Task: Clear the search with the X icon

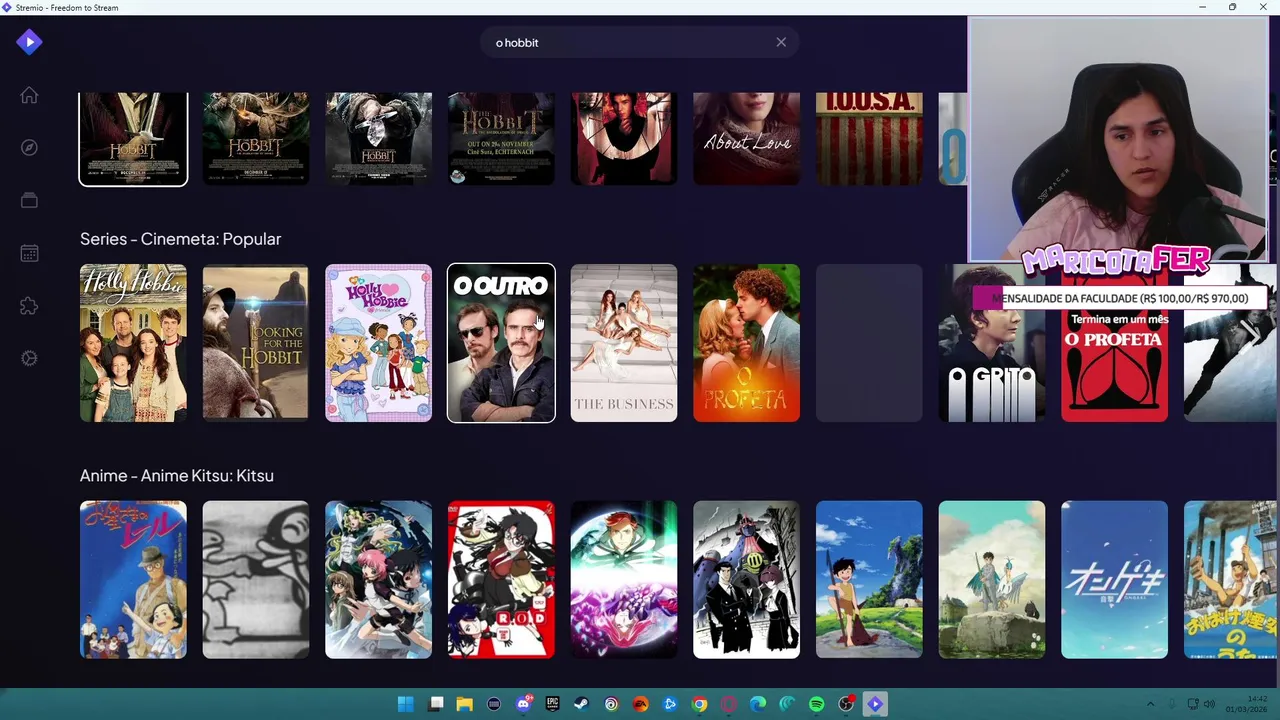Action: click(x=781, y=42)
